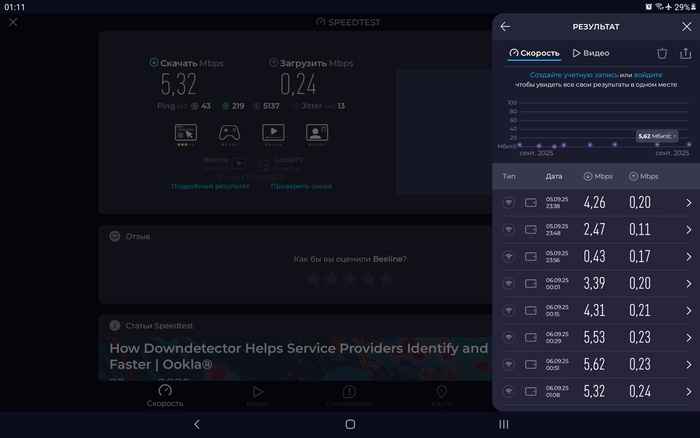Expand the 0,43 Mbps result row chevron
The image size is (700, 438).
click(x=688, y=257)
